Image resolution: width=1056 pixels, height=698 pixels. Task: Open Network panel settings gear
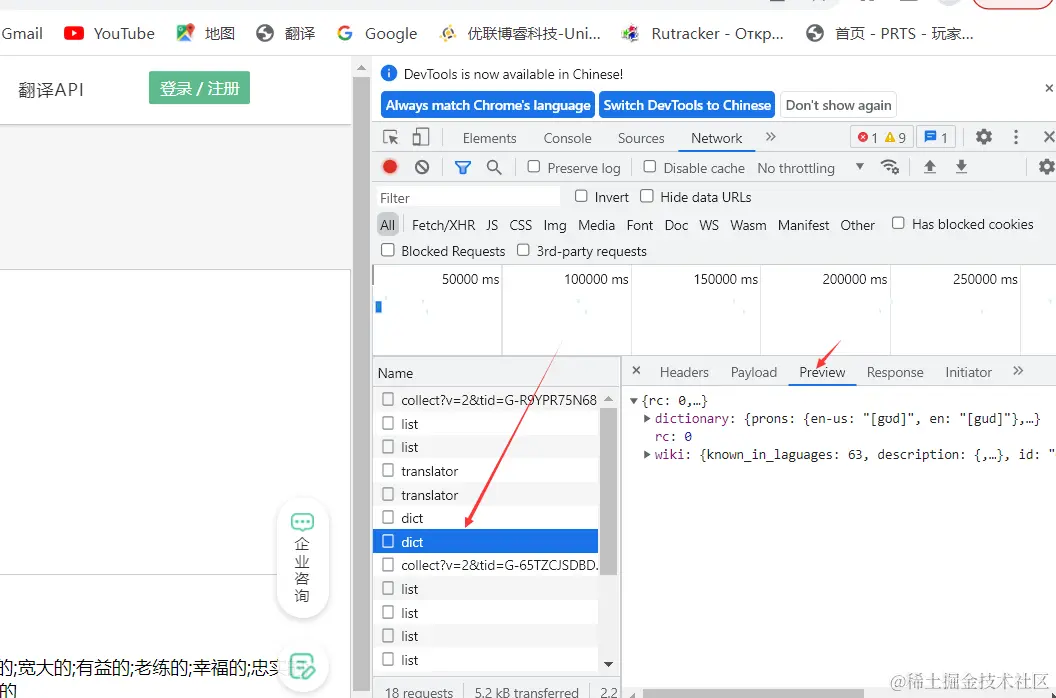coord(1046,167)
